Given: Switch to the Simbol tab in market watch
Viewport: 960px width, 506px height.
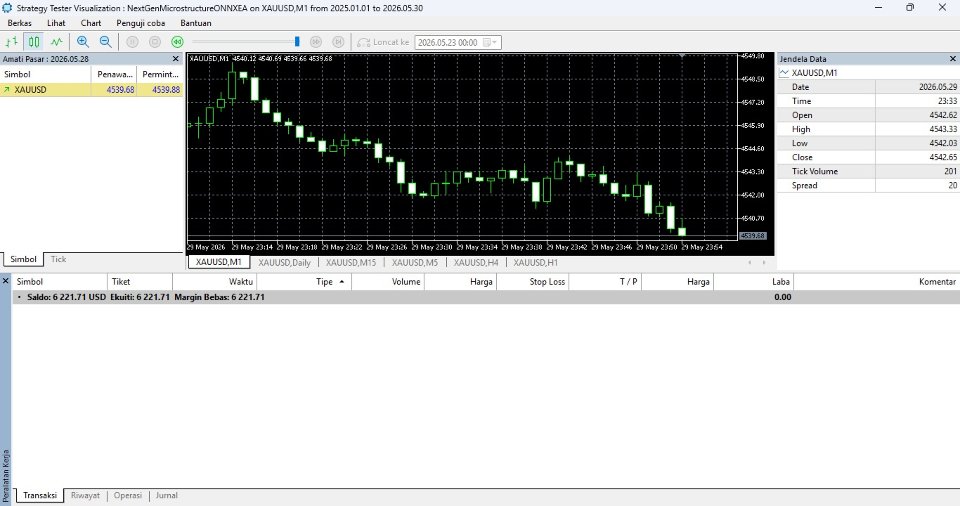Looking at the screenshot, I should tap(23, 259).
